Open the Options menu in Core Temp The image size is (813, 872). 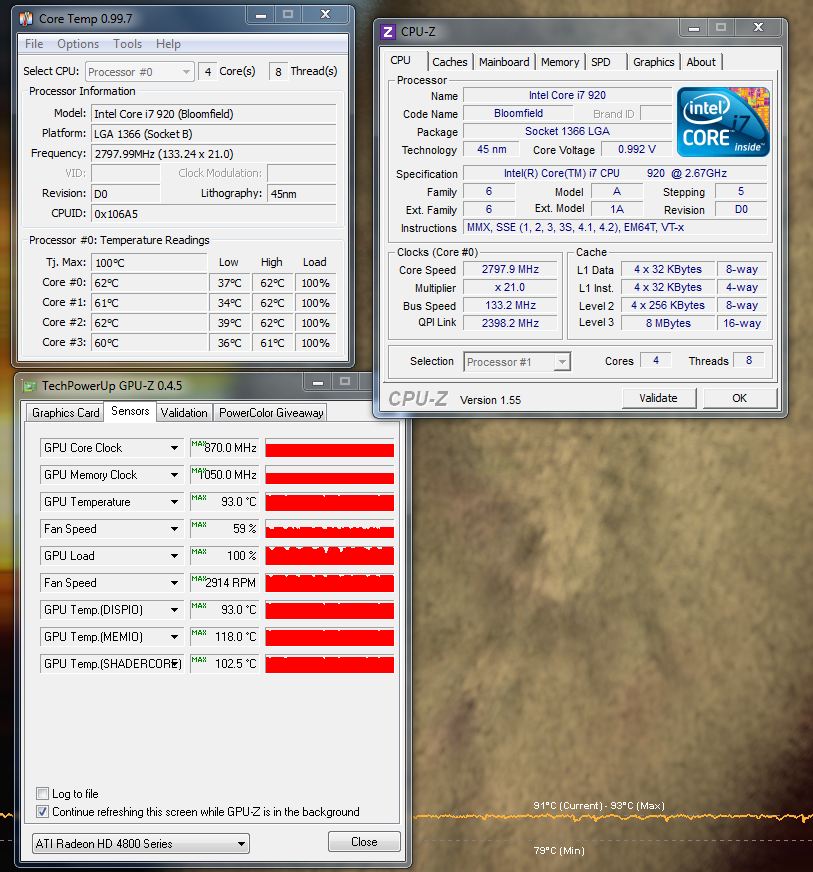[x=78, y=44]
